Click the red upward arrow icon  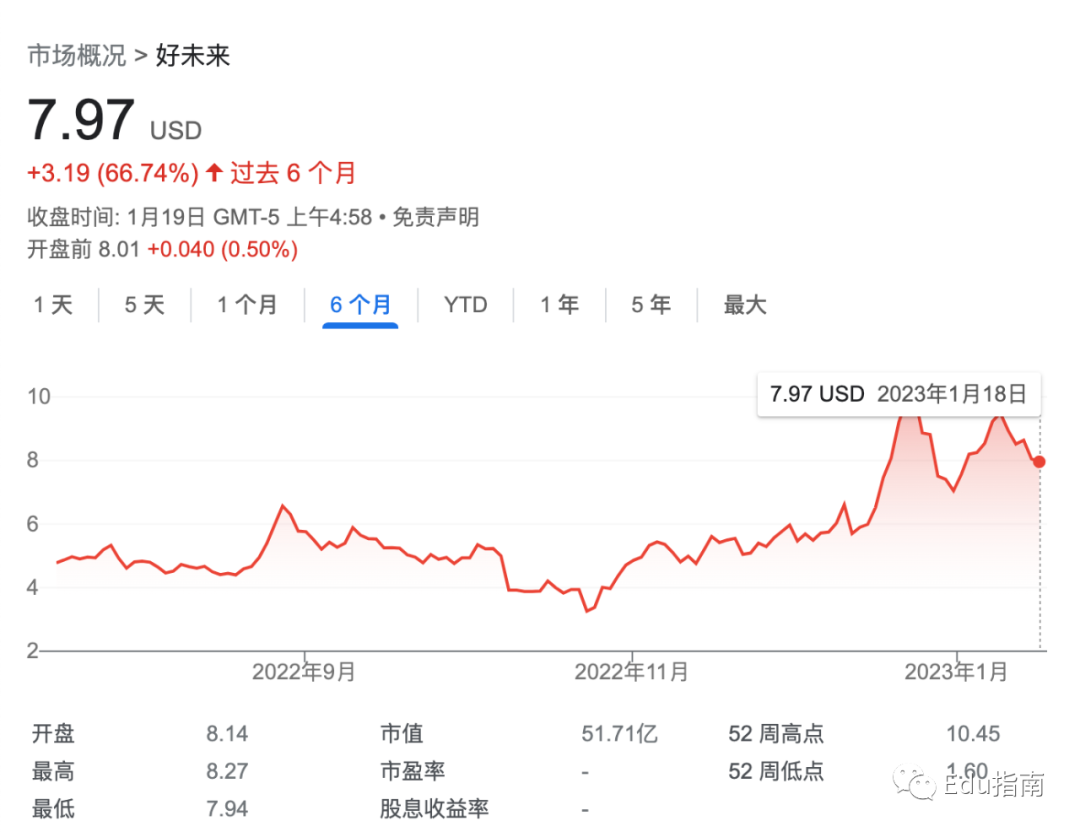click(x=214, y=173)
